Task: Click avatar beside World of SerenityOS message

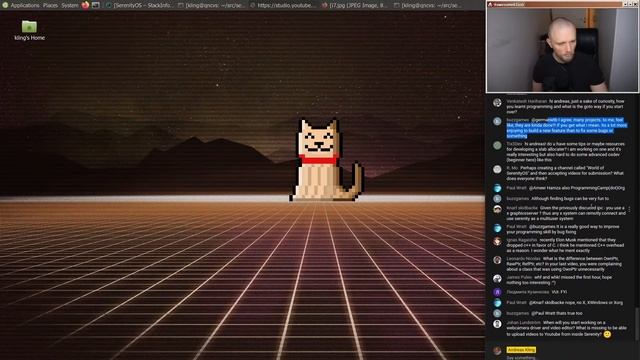Action: (497, 169)
